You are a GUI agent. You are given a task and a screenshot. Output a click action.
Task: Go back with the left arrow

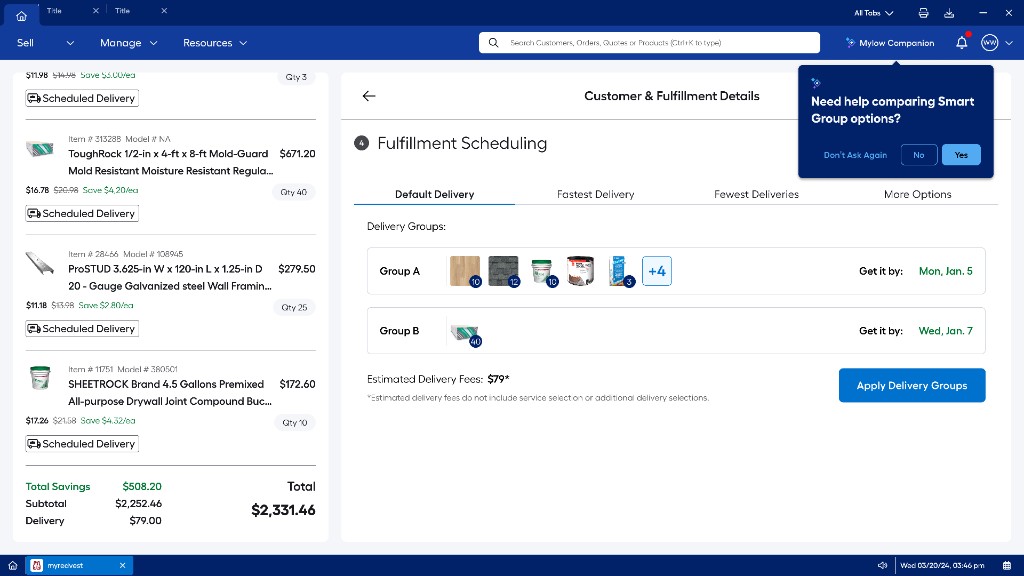coord(369,96)
